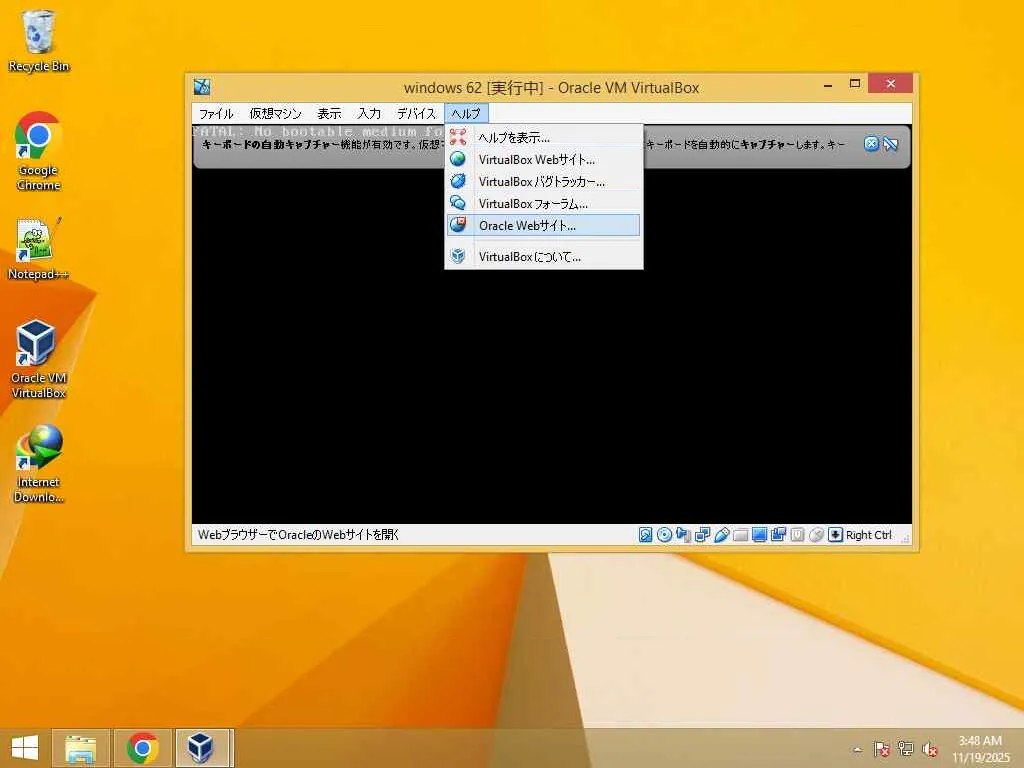Open the 入力 menu

tap(369, 114)
